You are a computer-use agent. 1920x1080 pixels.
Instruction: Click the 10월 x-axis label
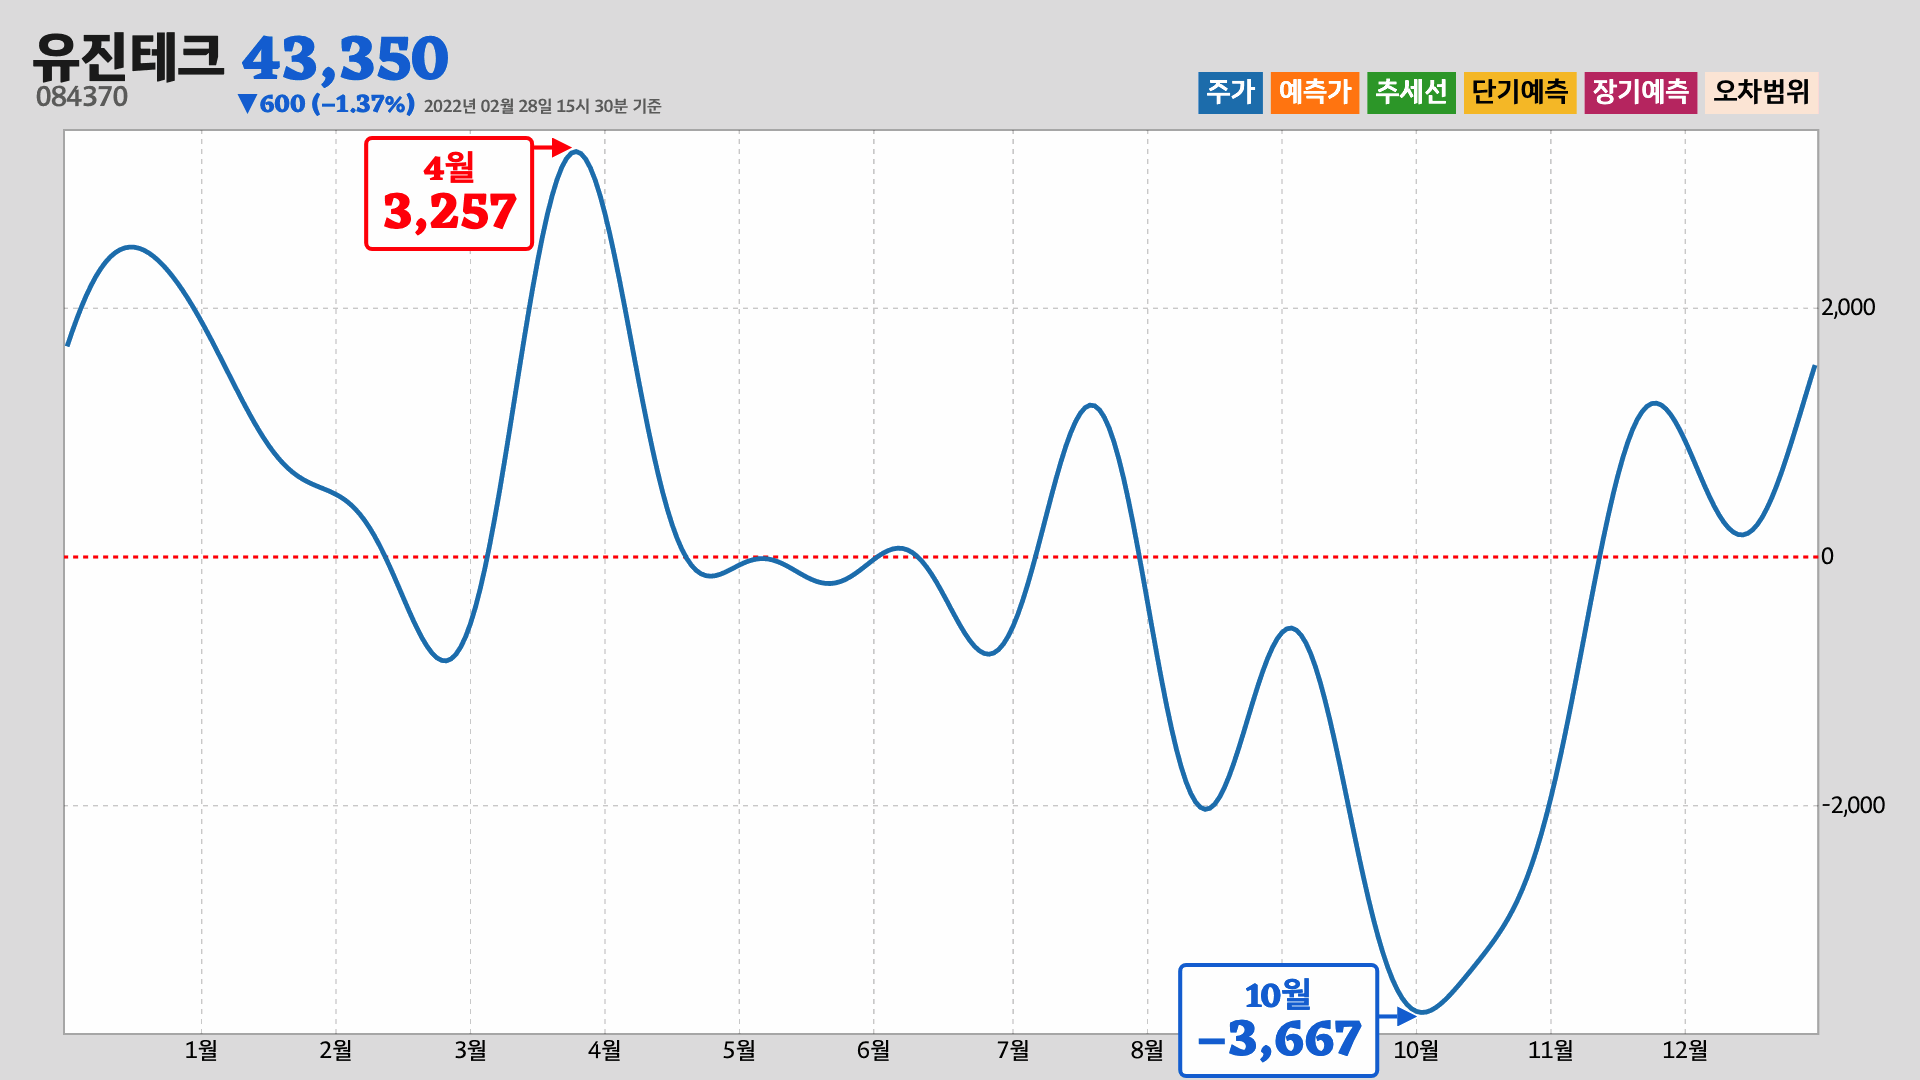(1416, 1050)
